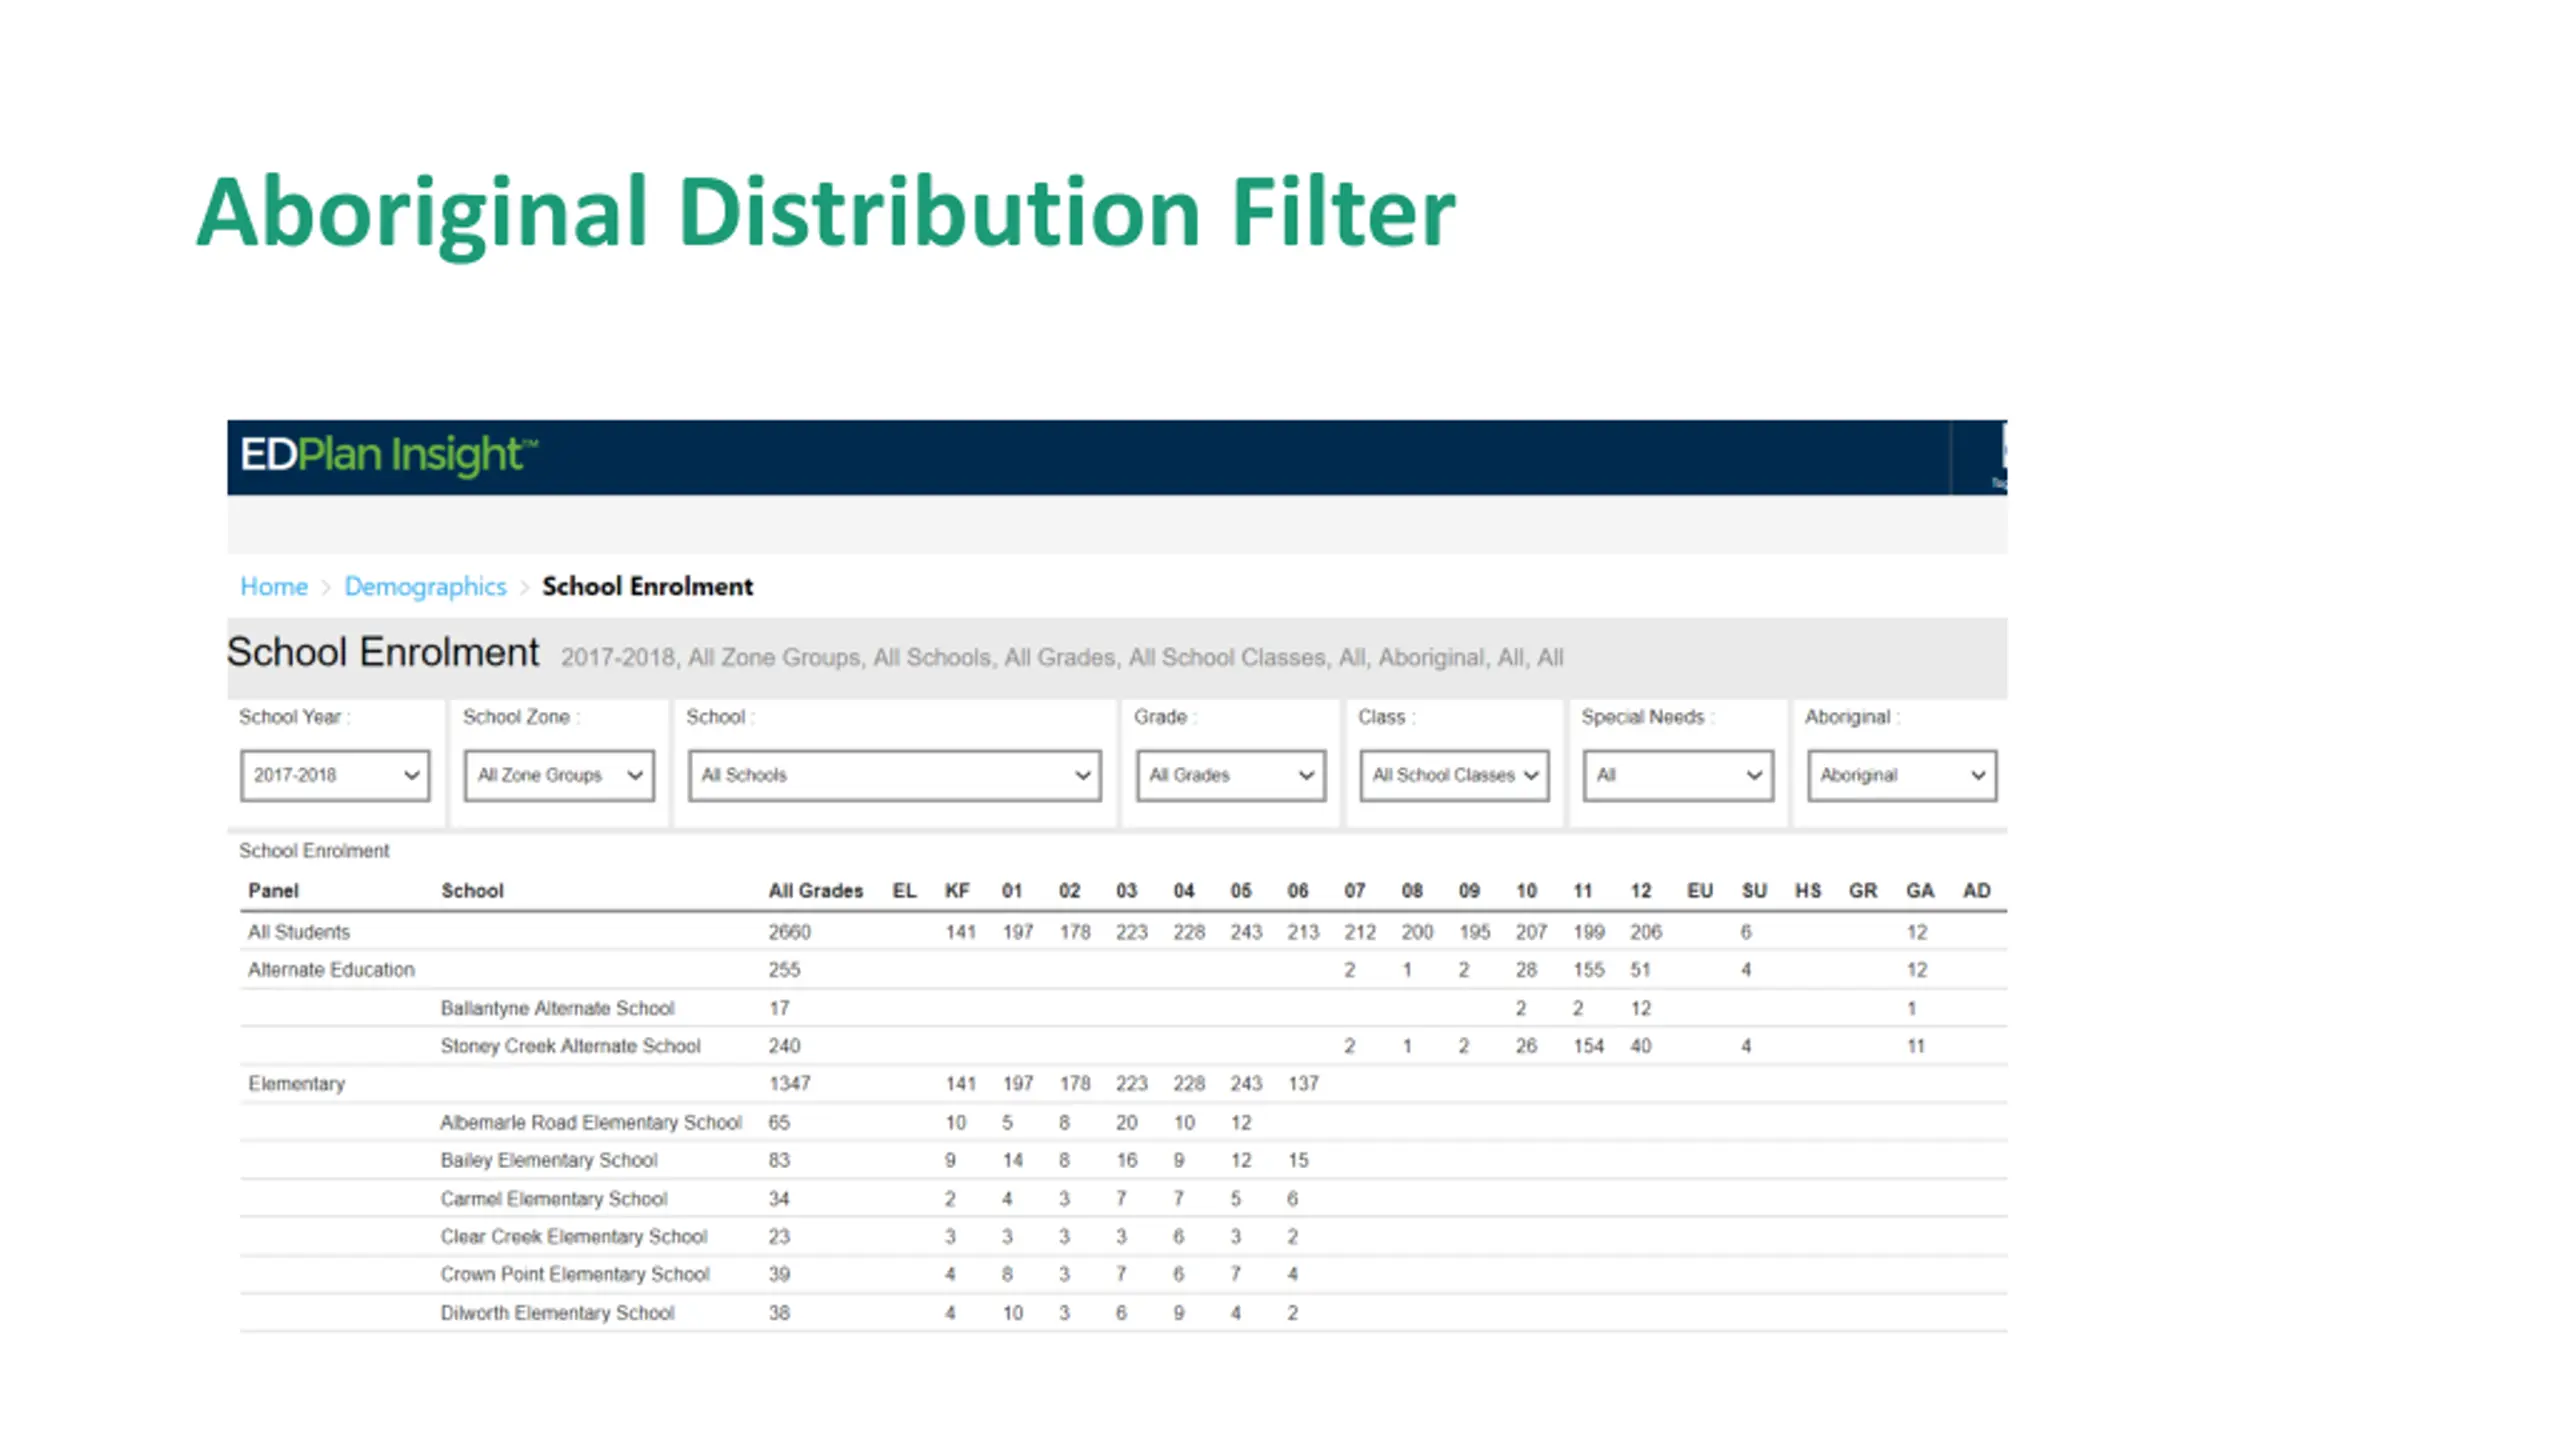Click the Elementary panel row

click(296, 1084)
